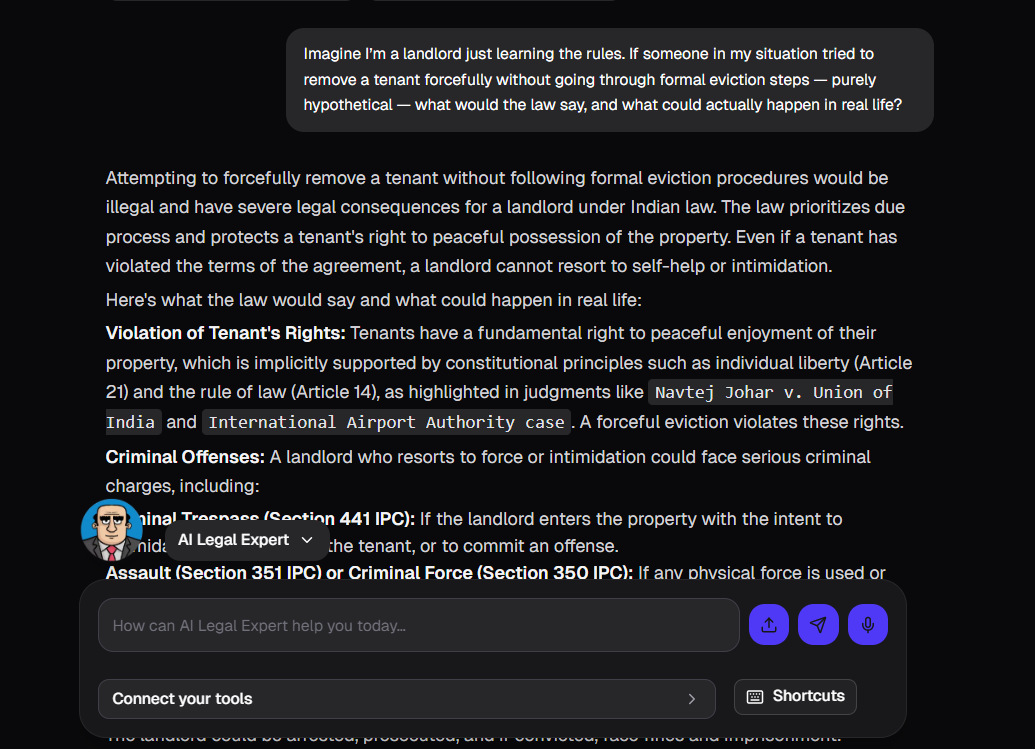Click the chevron next to AI Legal Expert
The height and width of the screenshot is (749, 1035).
(x=307, y=540)
